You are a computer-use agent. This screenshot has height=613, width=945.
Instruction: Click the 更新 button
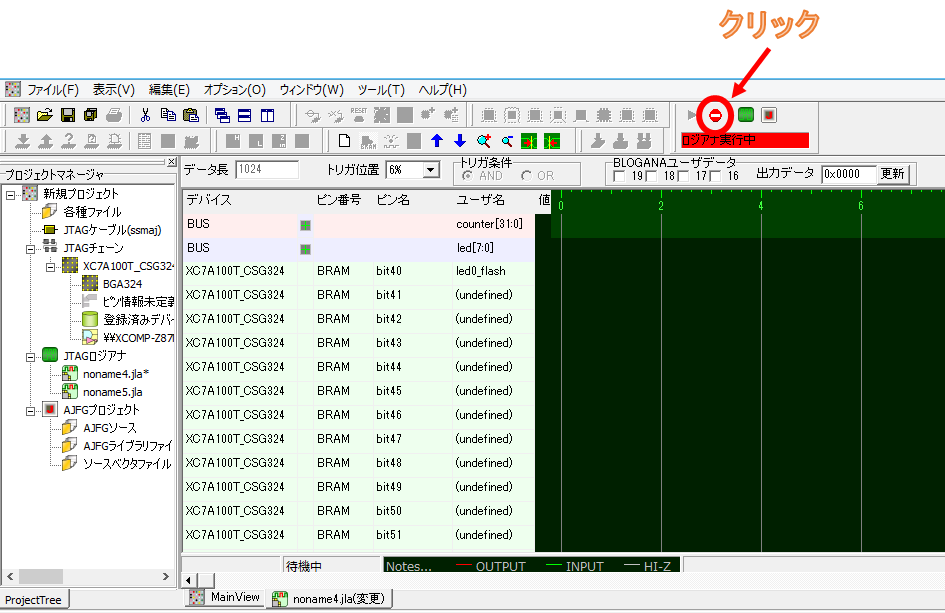click(x=892, y=174)
